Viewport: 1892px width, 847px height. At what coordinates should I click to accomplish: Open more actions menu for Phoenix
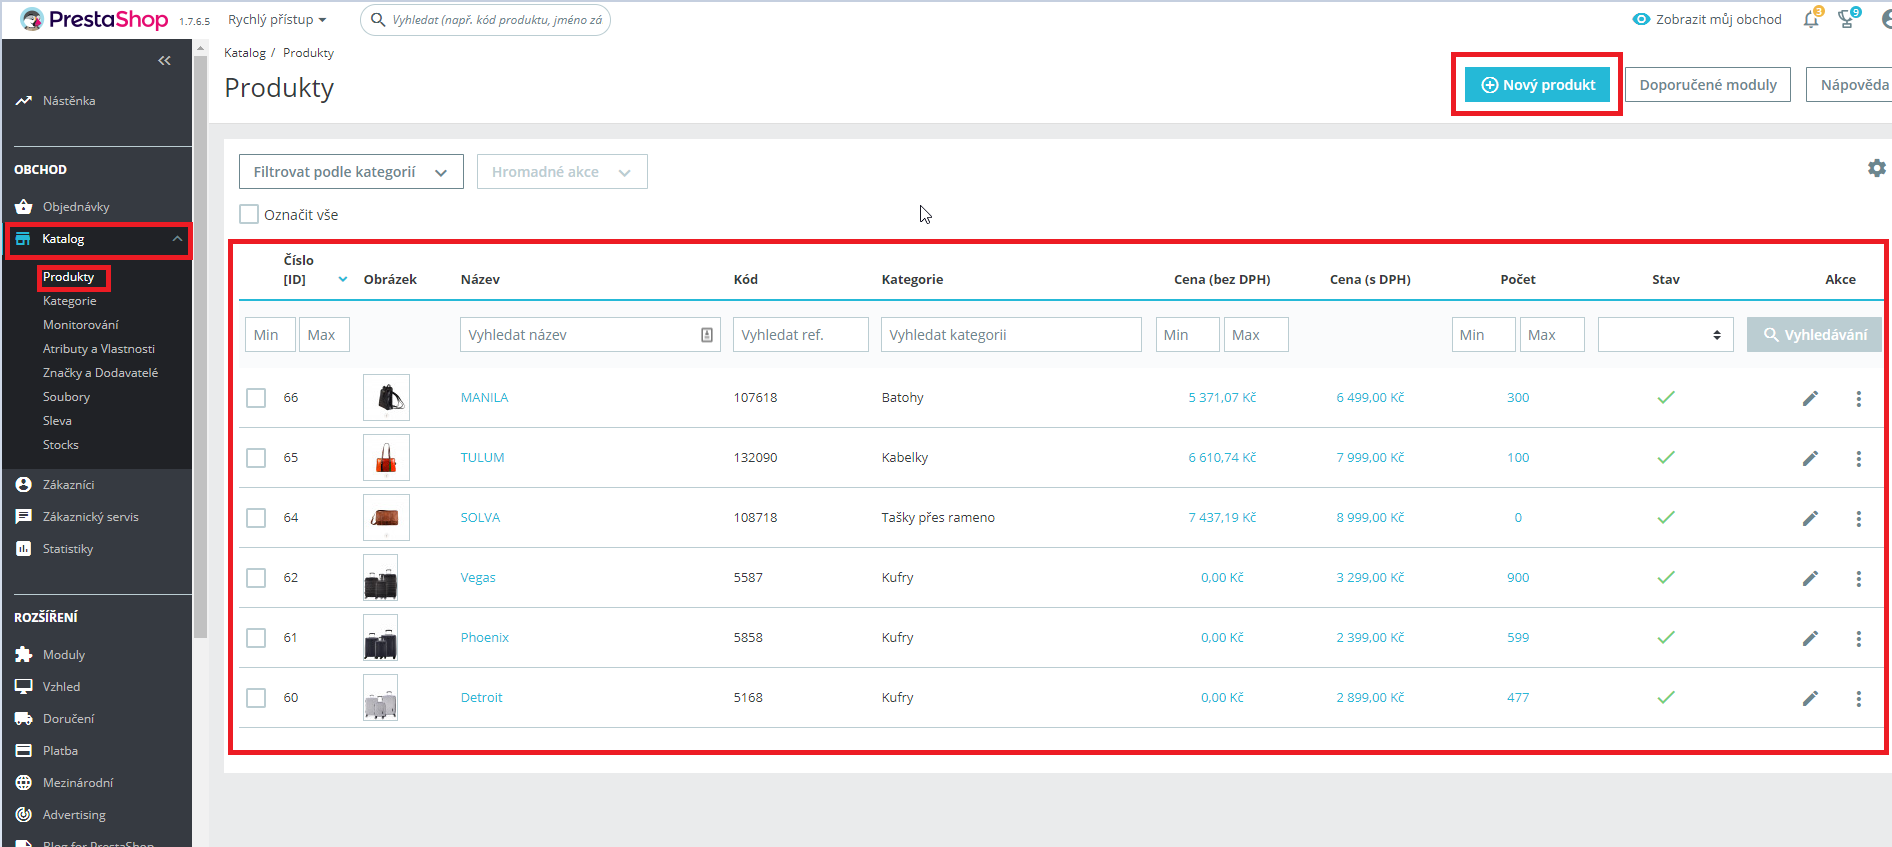point(1859,638)
